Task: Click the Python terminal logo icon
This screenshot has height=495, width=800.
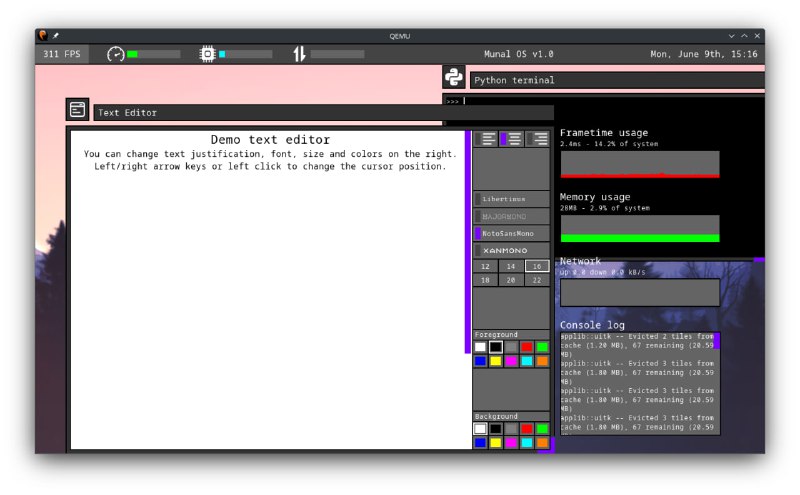Action: click(x=454, y=79)
